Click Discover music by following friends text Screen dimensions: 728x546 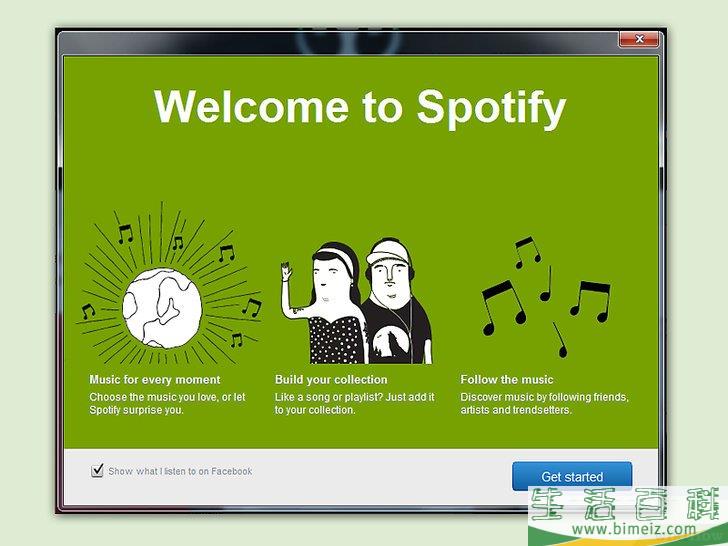pos(544,397)
